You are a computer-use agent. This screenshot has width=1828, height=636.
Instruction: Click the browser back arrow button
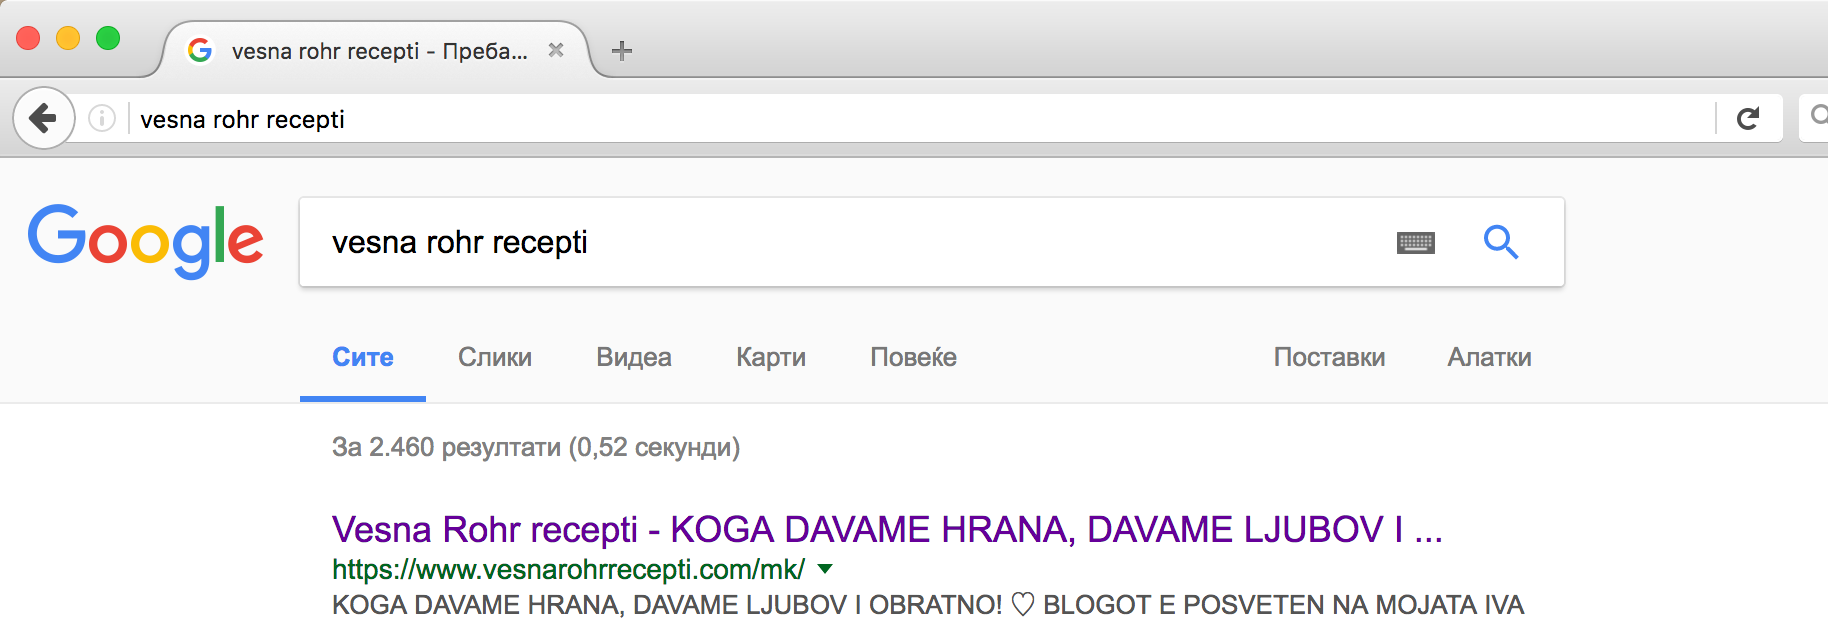point(43,118)
